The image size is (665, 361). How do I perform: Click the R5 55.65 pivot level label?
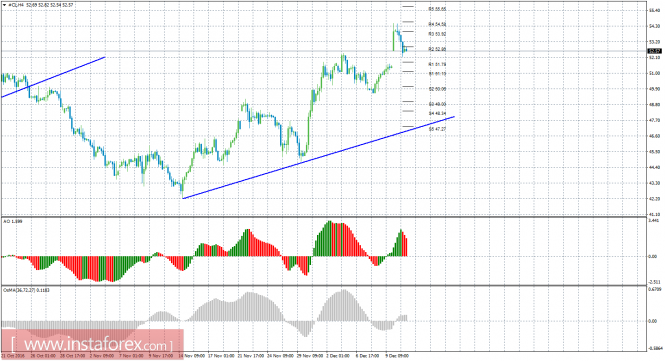click(x=437, y=9)
